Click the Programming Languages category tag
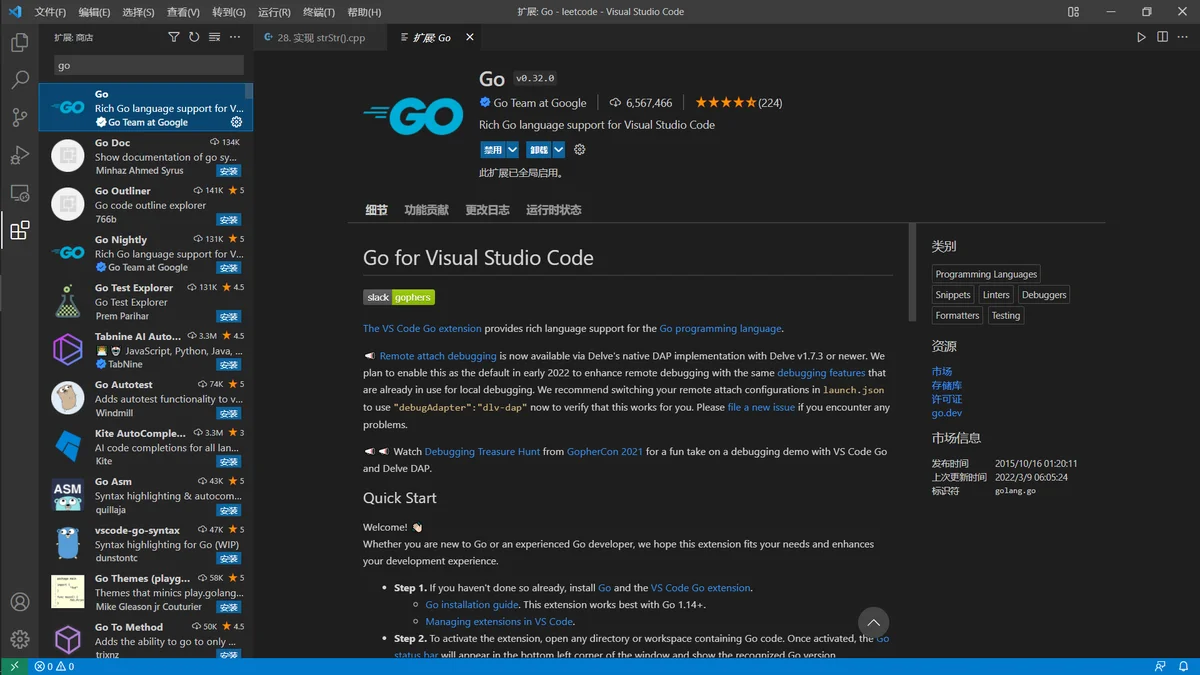Screen dimensions: 1200x675 coord(986,274)
